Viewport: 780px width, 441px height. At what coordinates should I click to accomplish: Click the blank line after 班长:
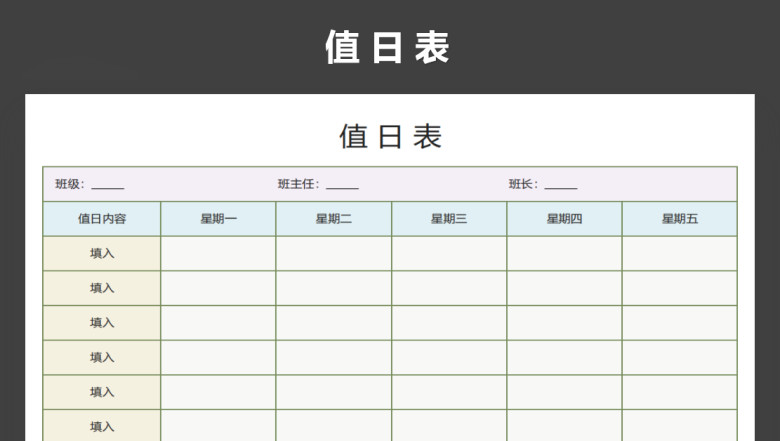pos(561,188)
